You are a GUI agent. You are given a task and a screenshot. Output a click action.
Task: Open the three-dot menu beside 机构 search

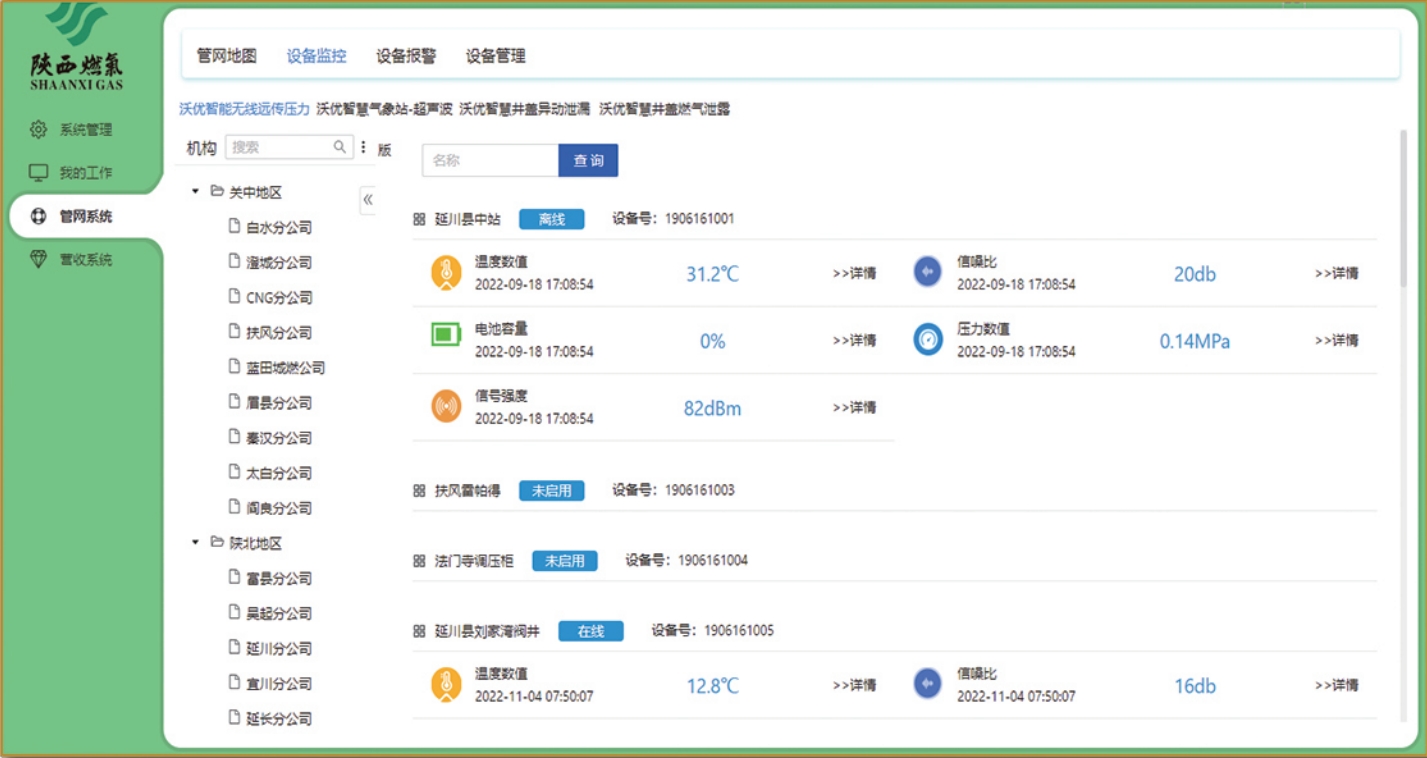click(363, 147)
